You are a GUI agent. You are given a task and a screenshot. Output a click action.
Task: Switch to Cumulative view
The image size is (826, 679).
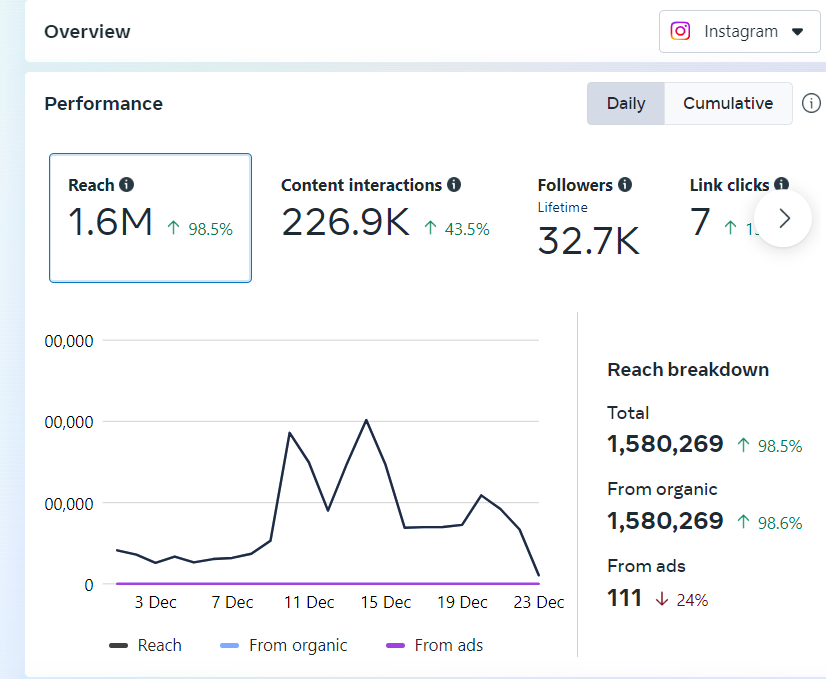click(x=728, y=104)
